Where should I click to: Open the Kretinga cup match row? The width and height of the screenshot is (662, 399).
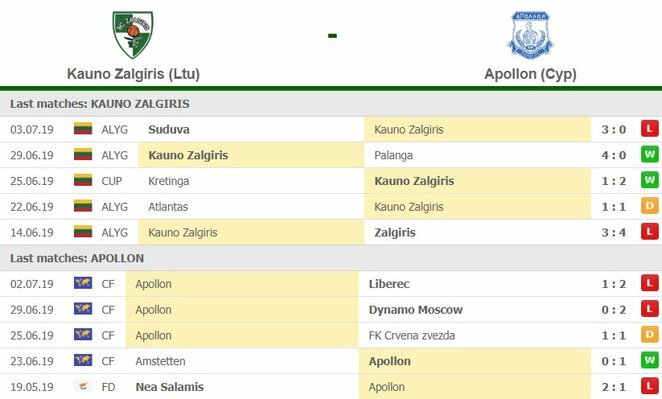[x=331, y=181]
